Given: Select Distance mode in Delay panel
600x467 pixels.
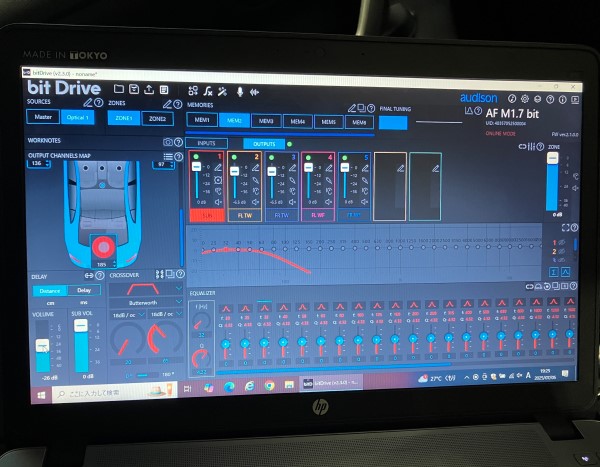Looking at the screenshot, I should point(50,291).
